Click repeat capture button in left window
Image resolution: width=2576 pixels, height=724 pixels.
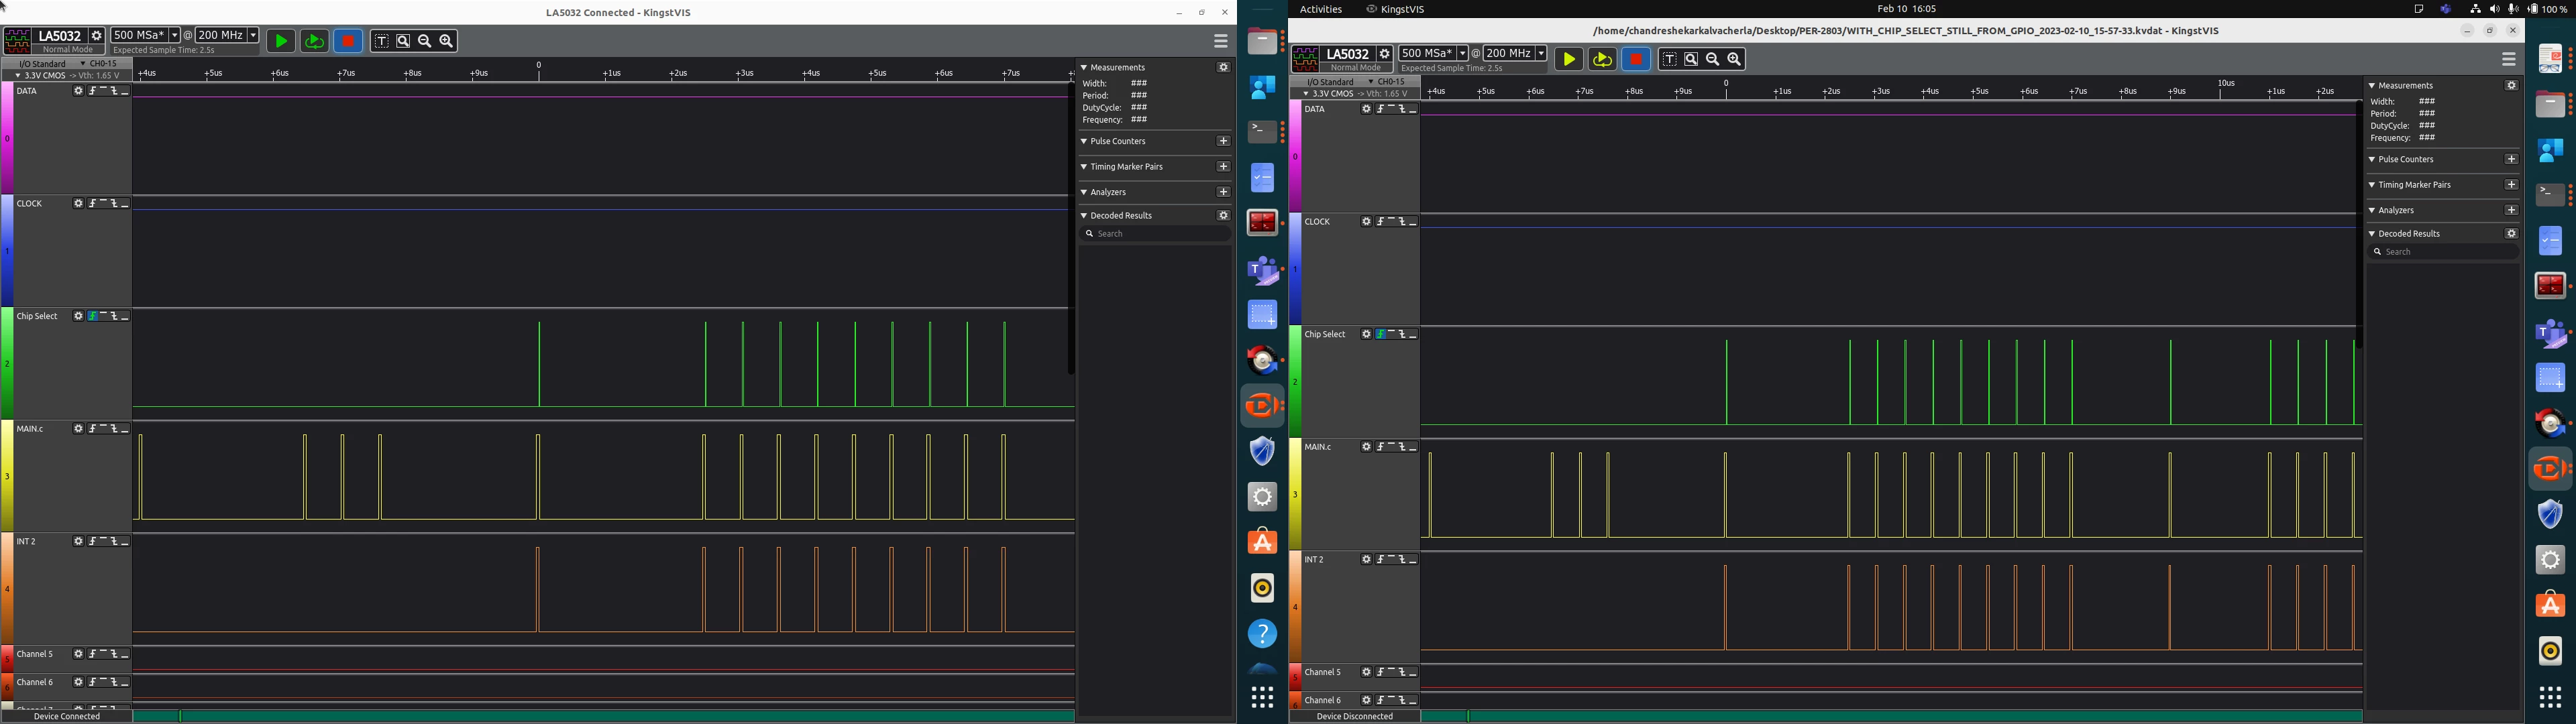(x=314, y=41)
